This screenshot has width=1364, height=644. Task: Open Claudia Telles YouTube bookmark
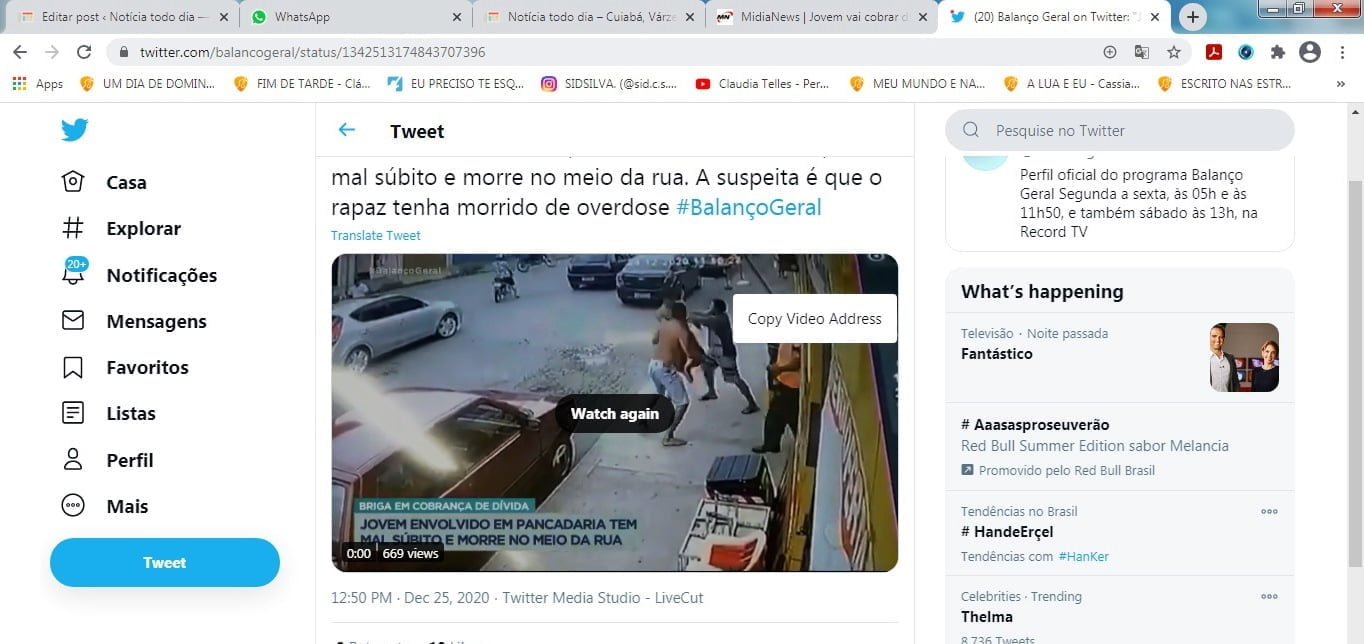click(x=762, y=84)
